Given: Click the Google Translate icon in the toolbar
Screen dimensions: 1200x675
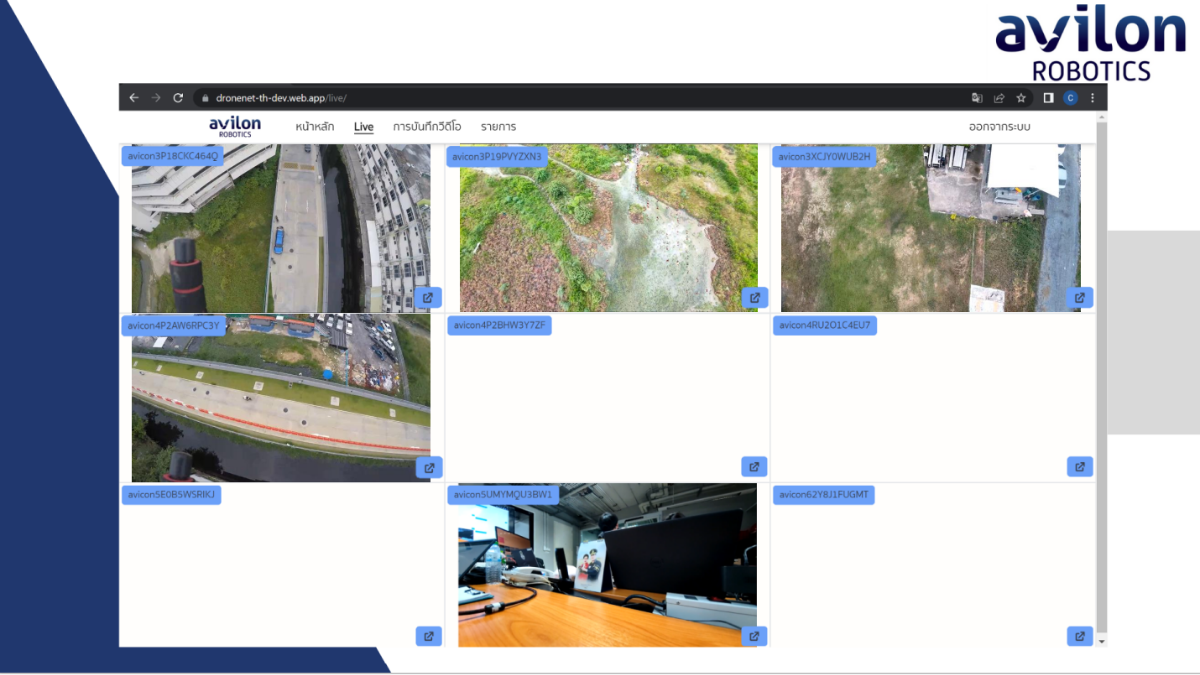Looking at the screenshot, I should [976, 97].
